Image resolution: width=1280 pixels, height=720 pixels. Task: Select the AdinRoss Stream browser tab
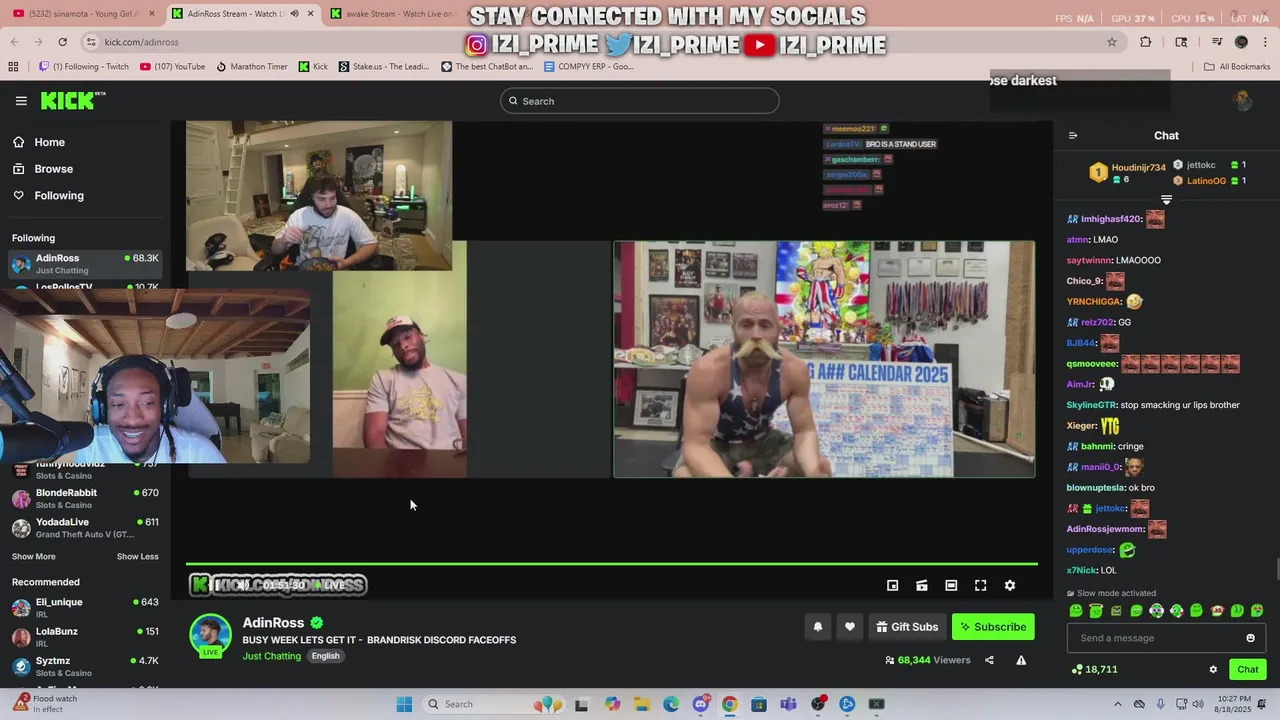pyautogui.click(x=242, y=14)
